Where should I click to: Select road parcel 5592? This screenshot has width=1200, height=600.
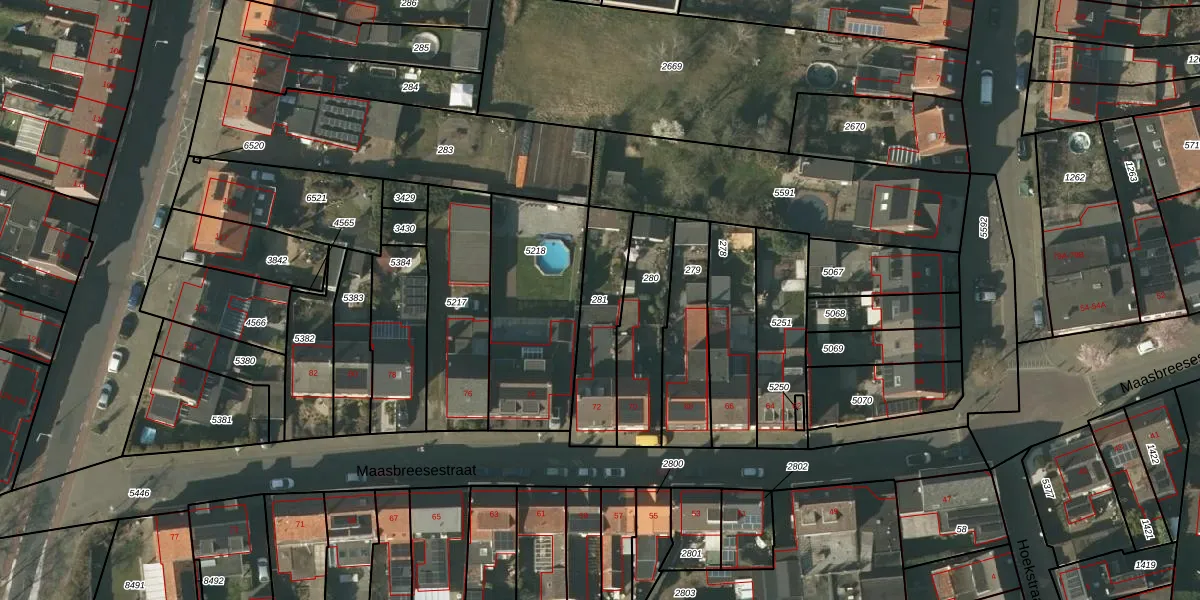982,227
